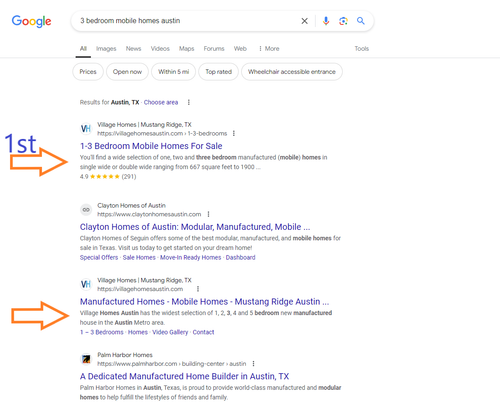Toggle the Within 5 mi filter chip
Viewport: 500px width, 402px height.
point(173,72)
